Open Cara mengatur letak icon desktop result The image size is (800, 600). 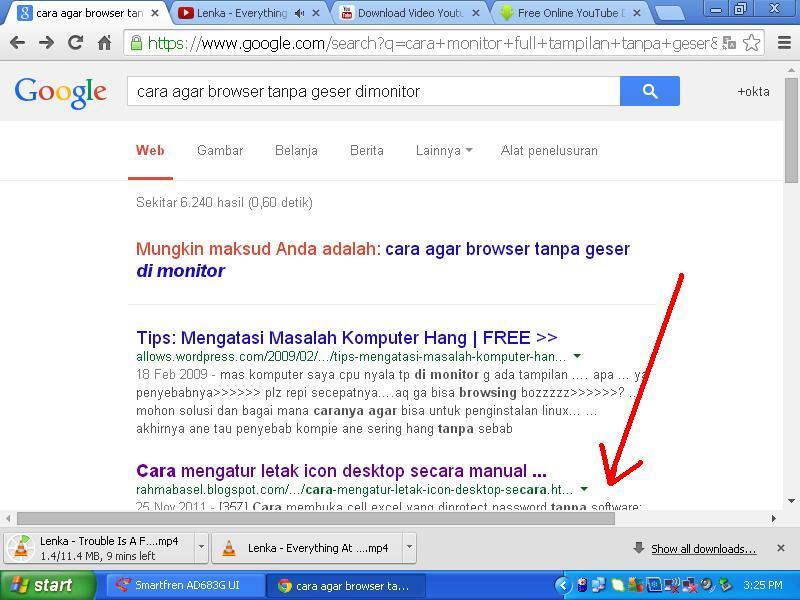point(341,470)
